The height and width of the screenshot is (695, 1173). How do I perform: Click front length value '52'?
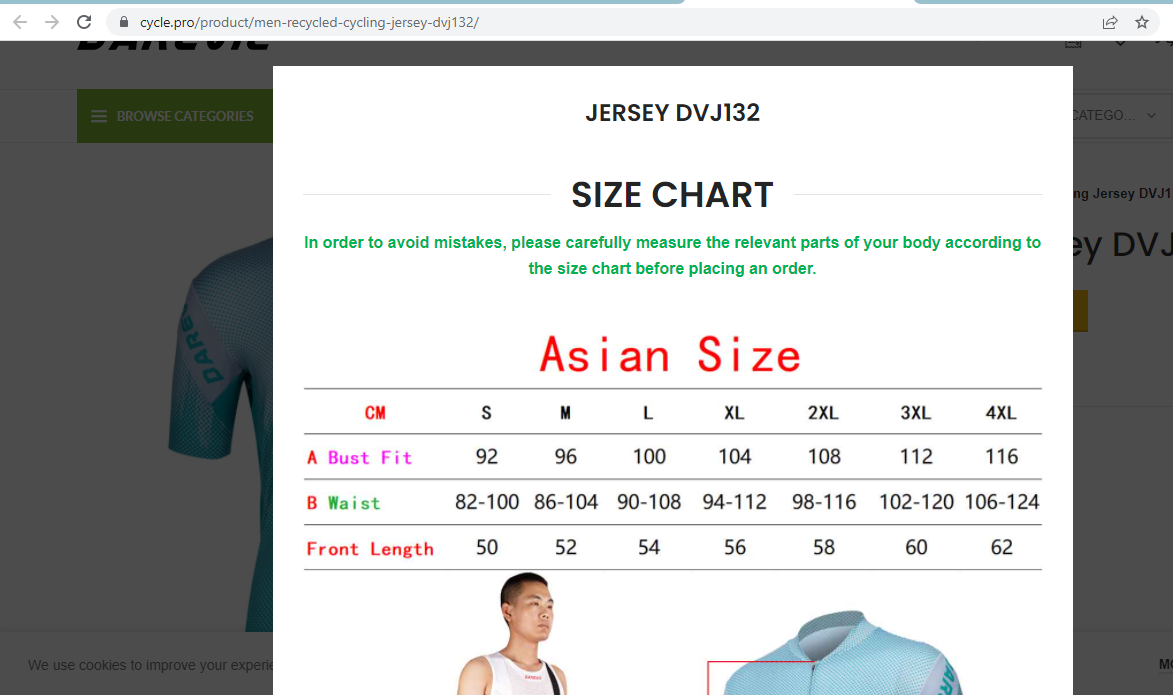pos(566,548)
